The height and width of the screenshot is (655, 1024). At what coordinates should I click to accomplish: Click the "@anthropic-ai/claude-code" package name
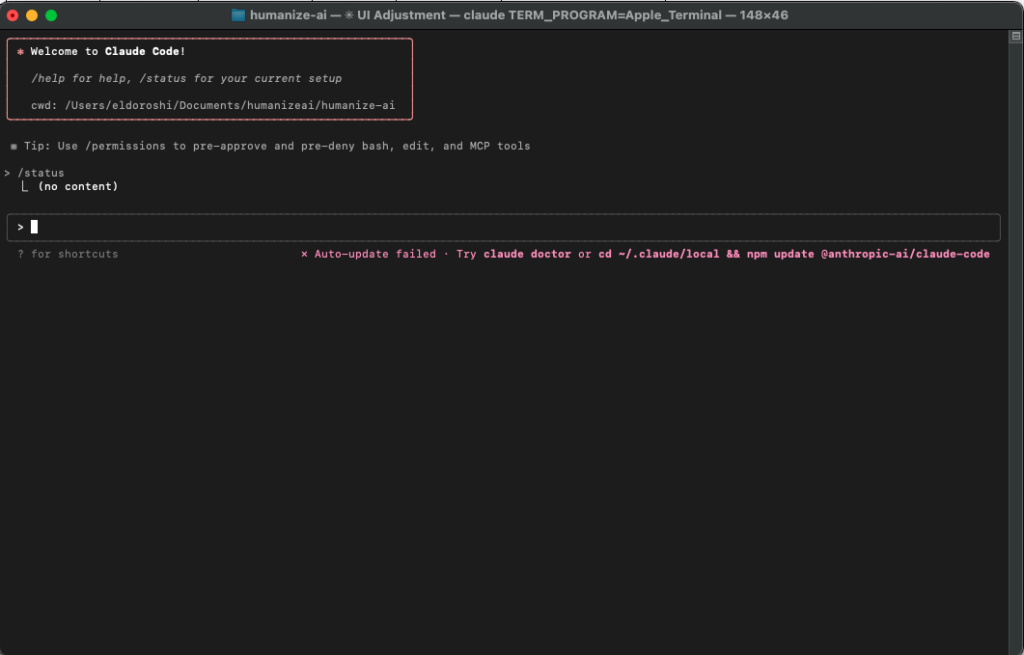point(905,254)
